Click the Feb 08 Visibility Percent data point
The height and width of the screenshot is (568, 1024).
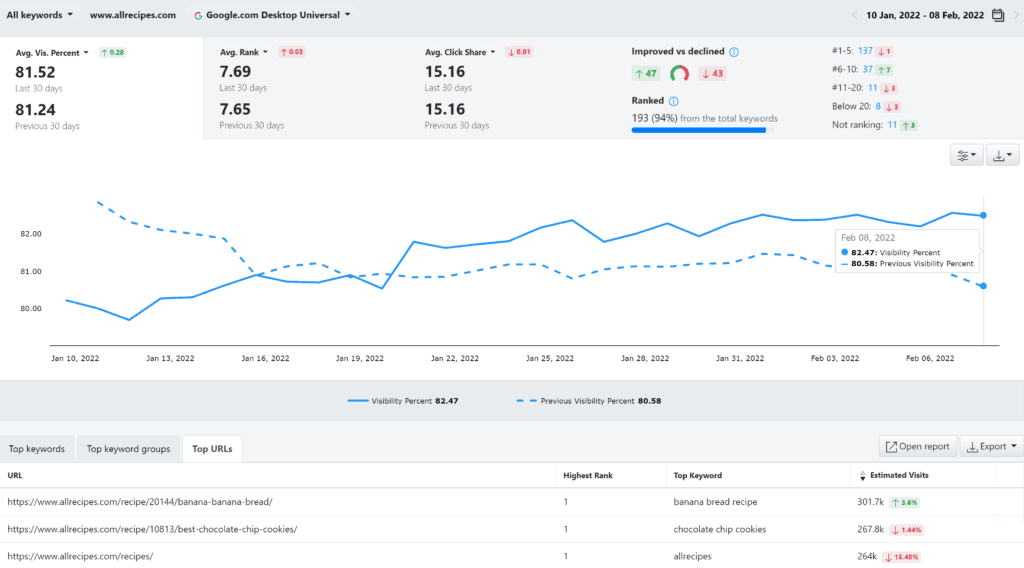(983, 215)
